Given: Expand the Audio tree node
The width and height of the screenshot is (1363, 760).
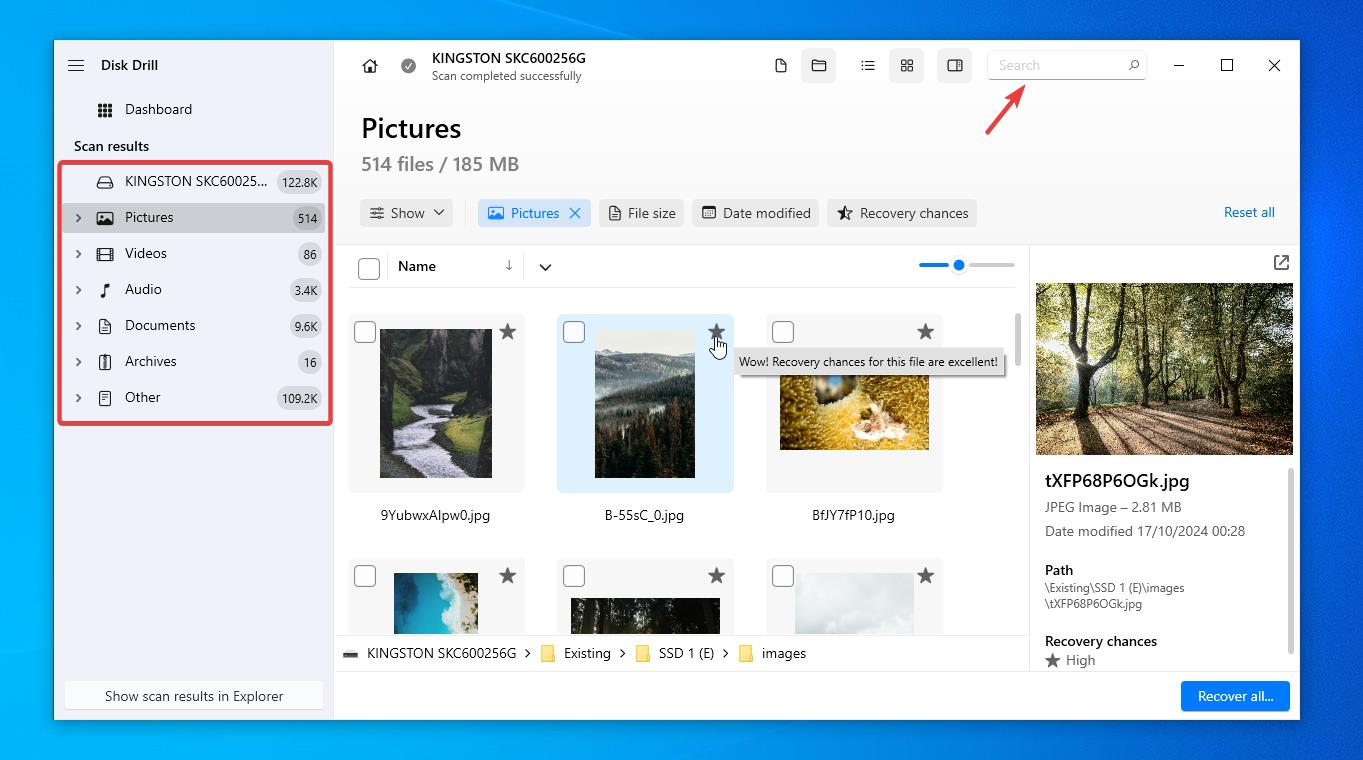Looking at the screenshot, I should coord(78,290).
